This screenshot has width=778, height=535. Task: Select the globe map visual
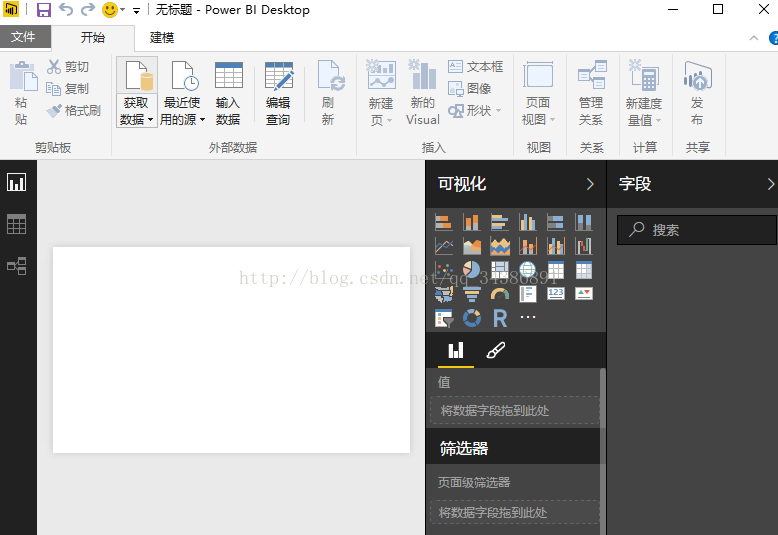tap(527, 270)
